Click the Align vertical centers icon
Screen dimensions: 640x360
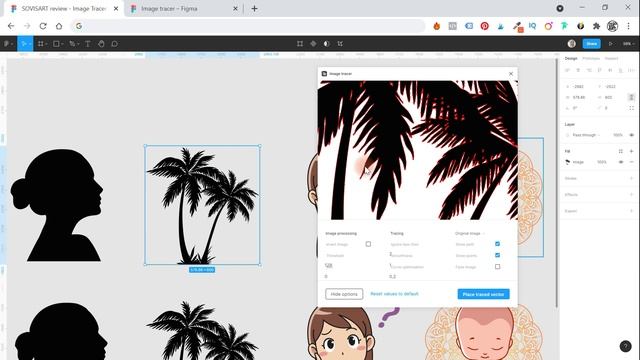pyautogui.click(x=610, y=70)
